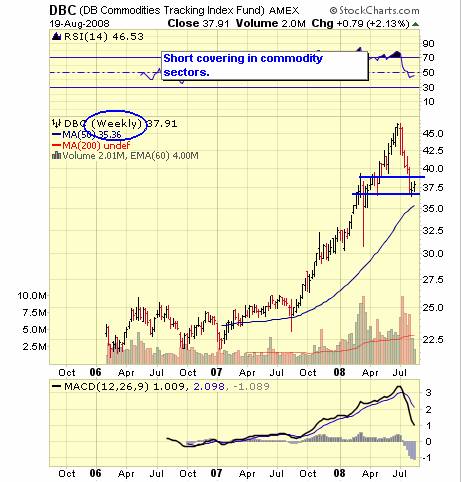
Task: Click the MA(50) 35.36 legend entry
Action: coord(87,134)
